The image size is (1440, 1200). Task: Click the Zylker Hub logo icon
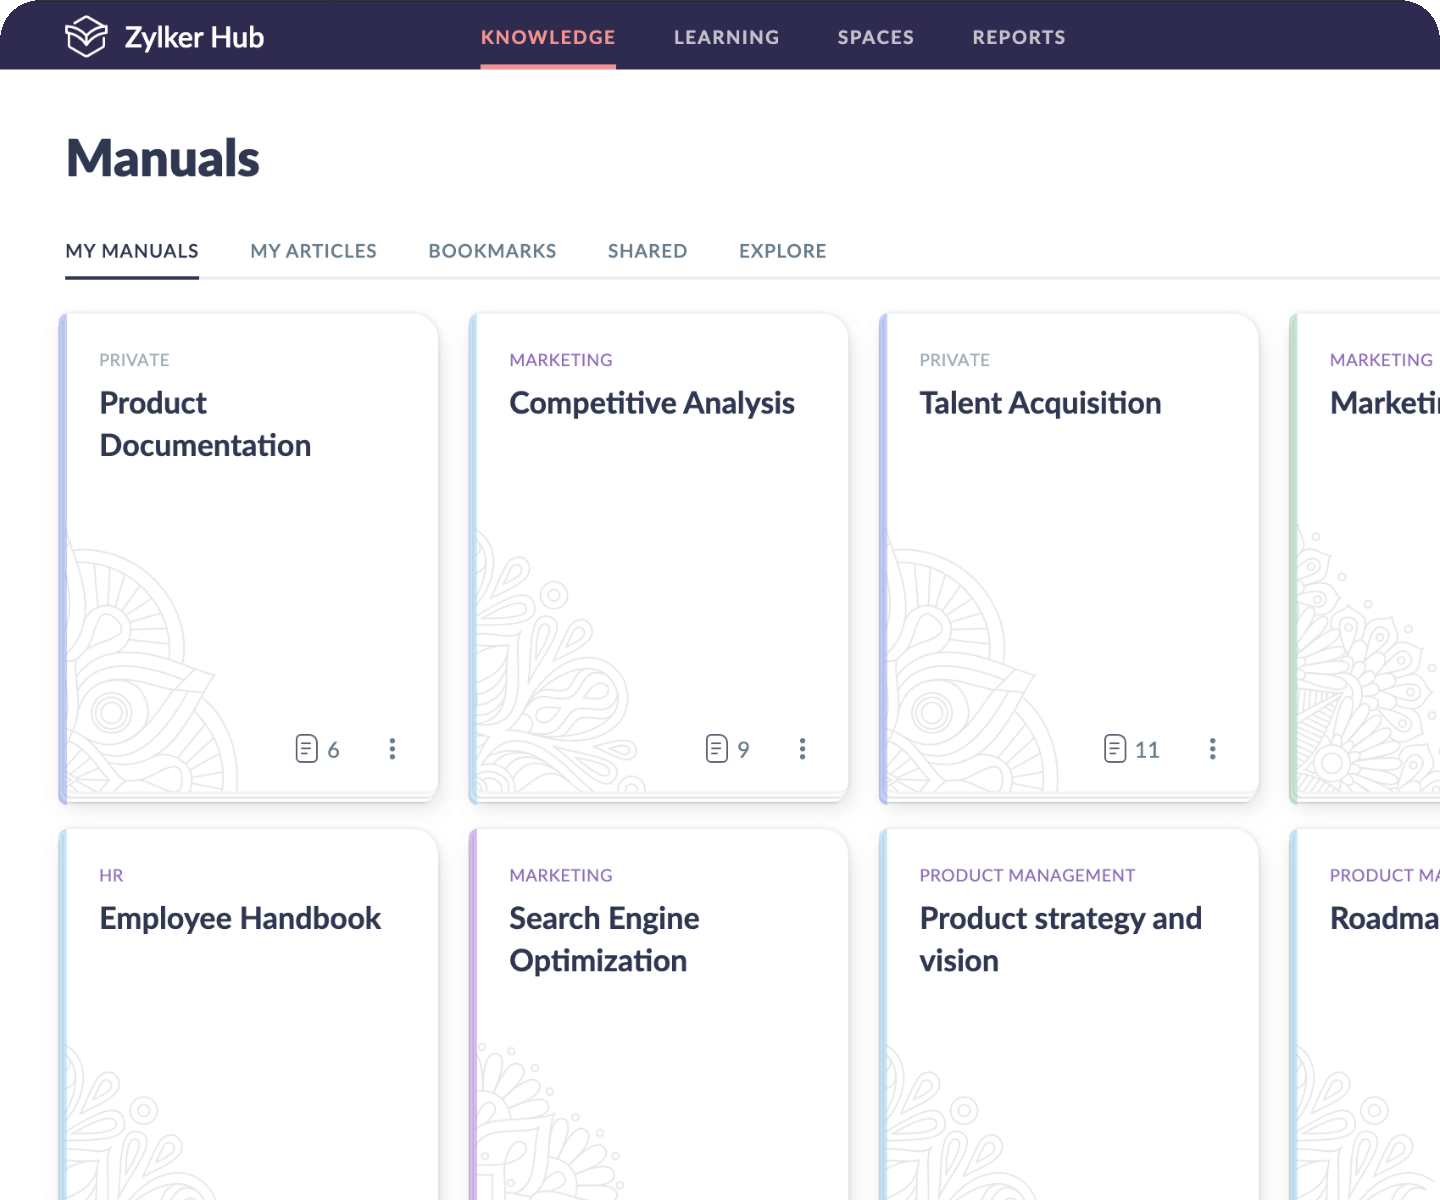86,37
